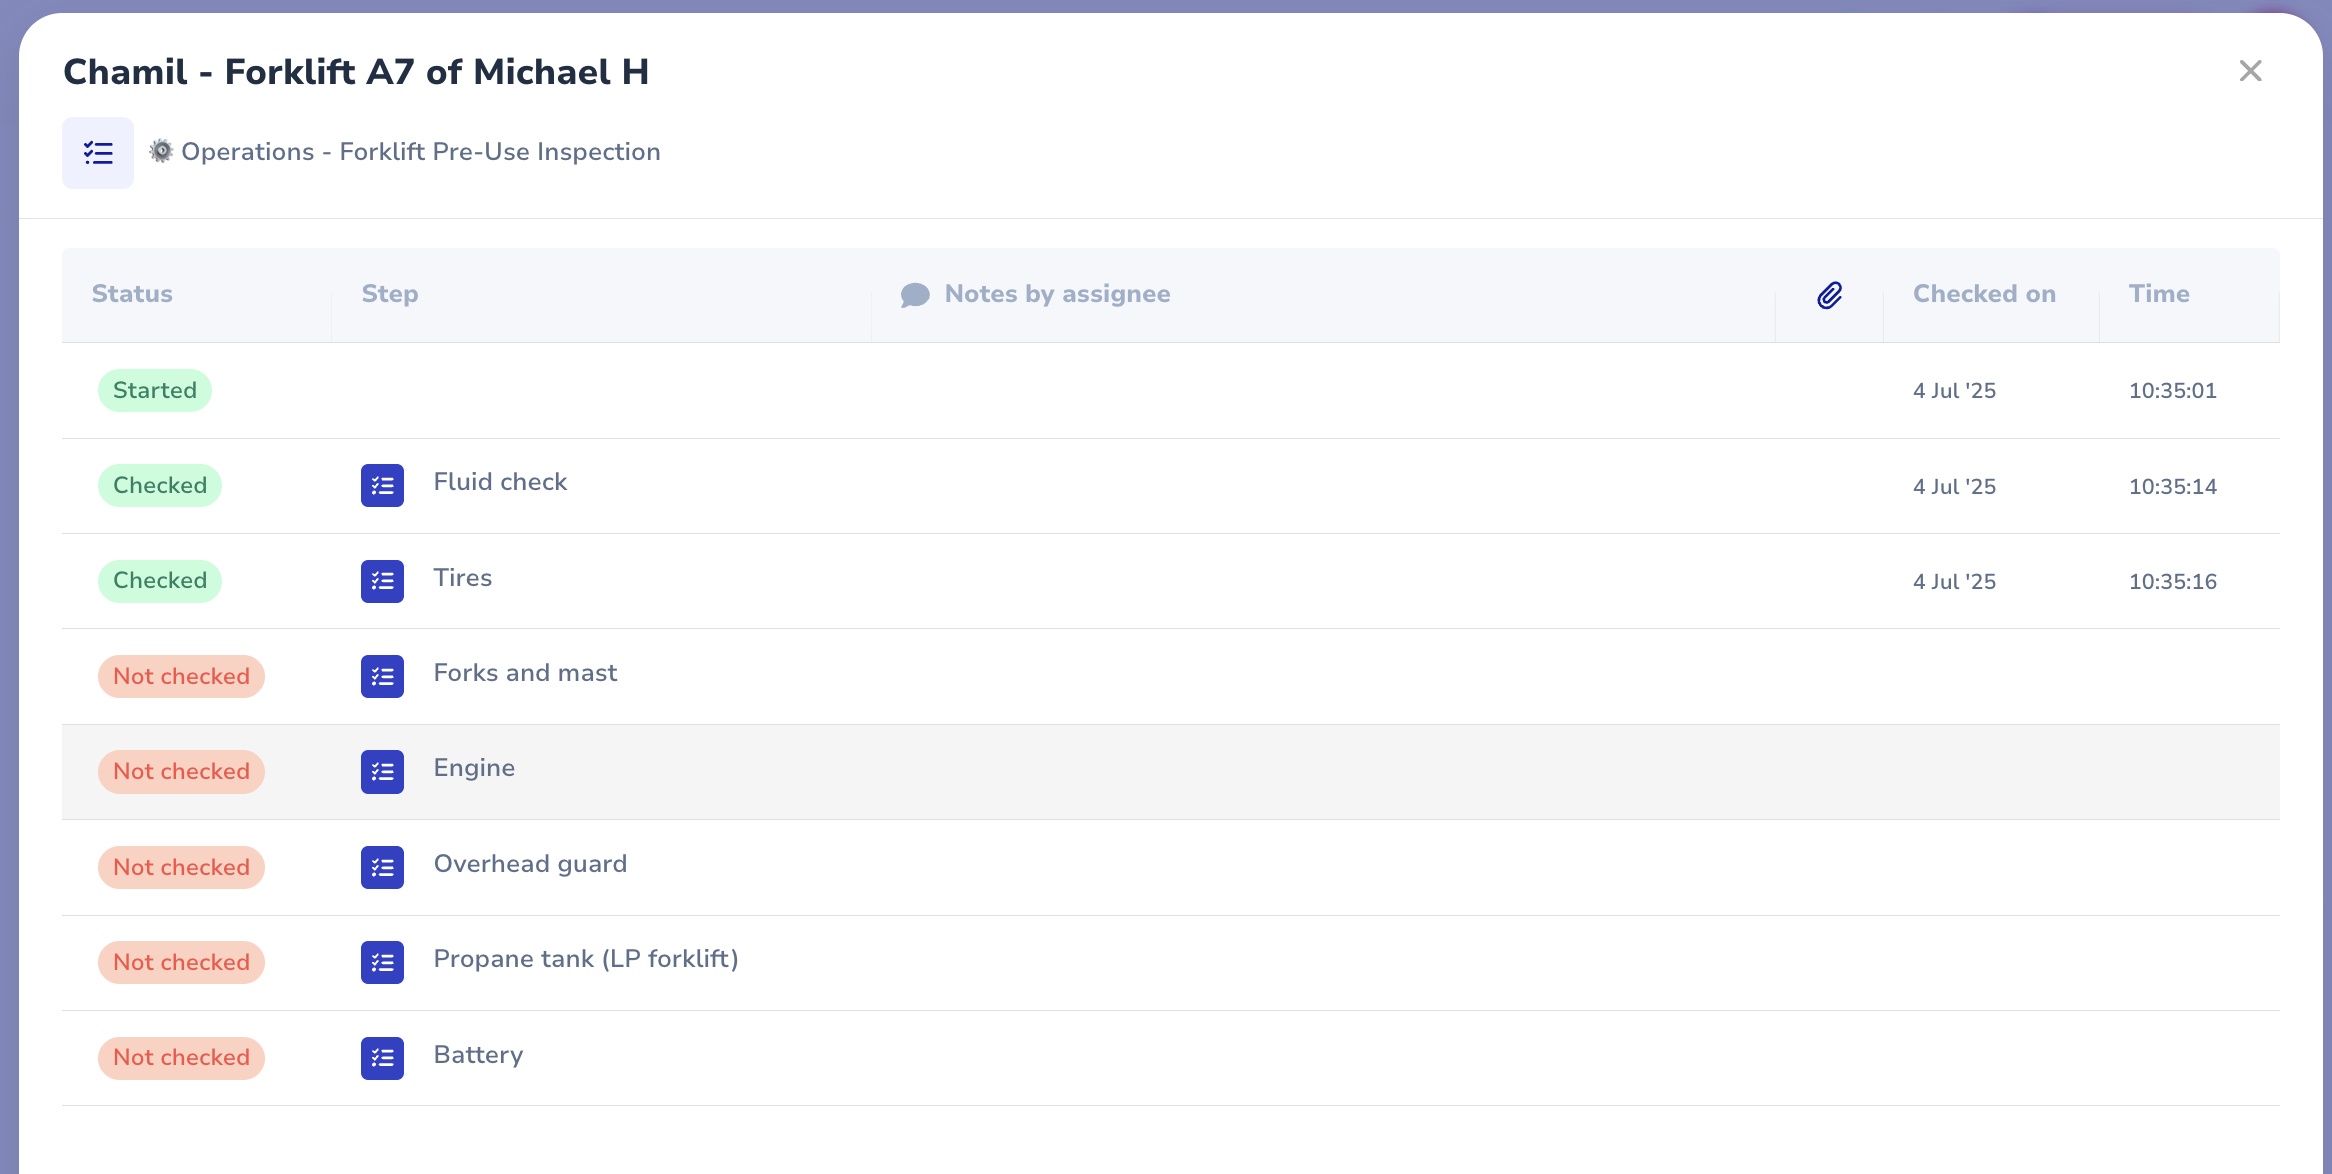Image resolution: width=2332 pixels, height=1174 pixels.
Task: Click the checklist icon beside Tires step
Action: (x=382, y=581)
